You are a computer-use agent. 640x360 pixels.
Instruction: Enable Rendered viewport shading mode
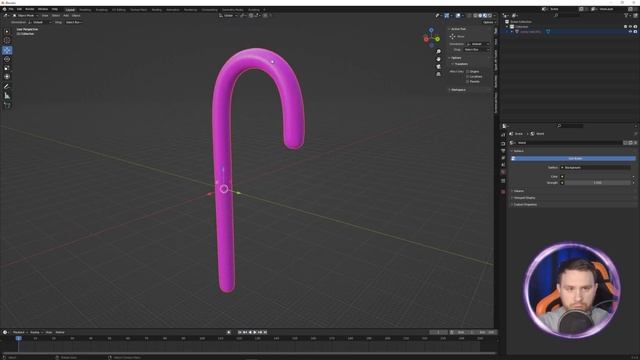pyautogui.click(x=489, y=16)
